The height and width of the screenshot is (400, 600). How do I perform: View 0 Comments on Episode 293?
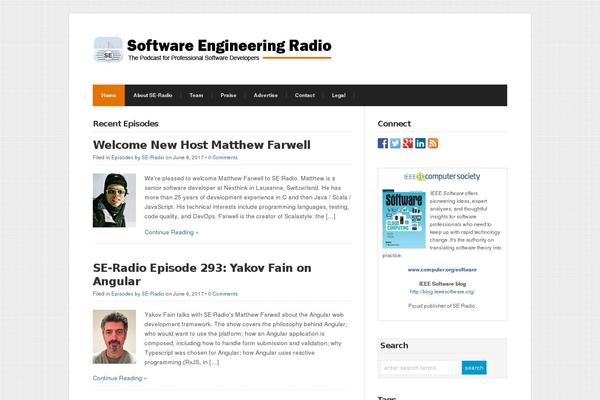[x=223, y=294]
